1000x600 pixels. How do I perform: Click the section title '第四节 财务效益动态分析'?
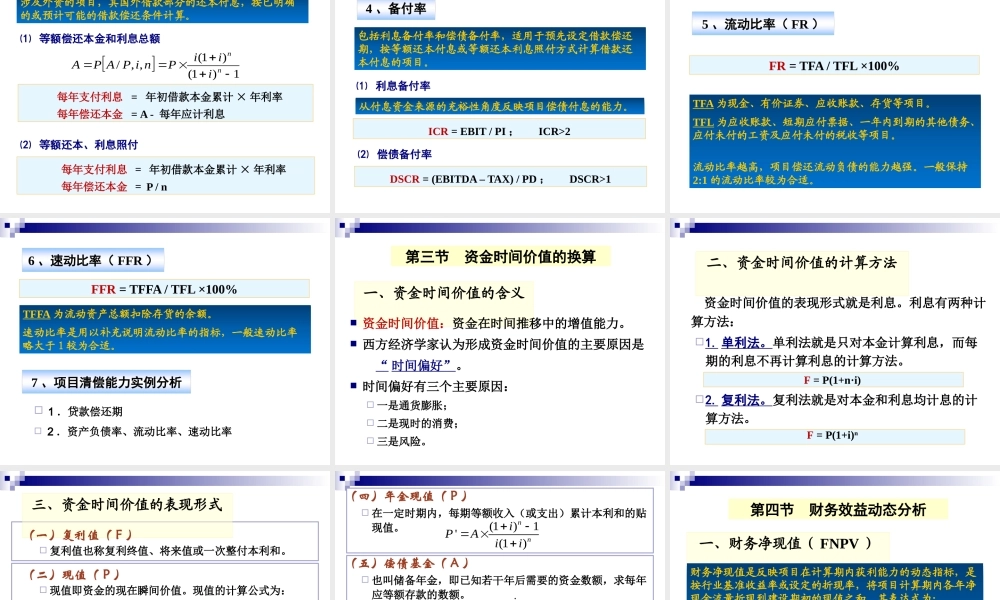point(838,509)
